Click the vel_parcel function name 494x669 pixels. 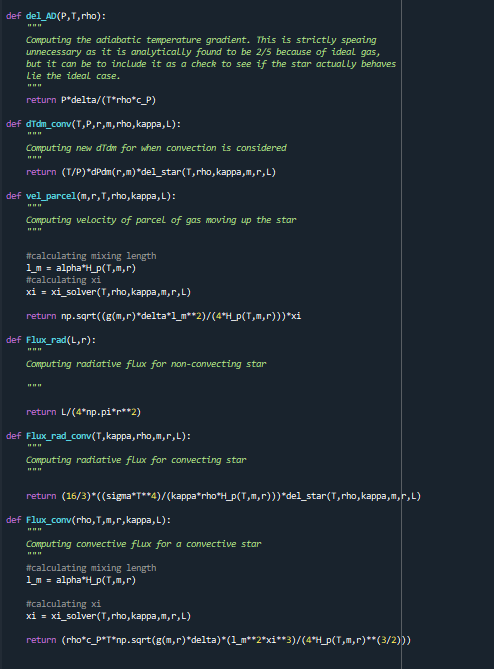[x=51, y=196]
